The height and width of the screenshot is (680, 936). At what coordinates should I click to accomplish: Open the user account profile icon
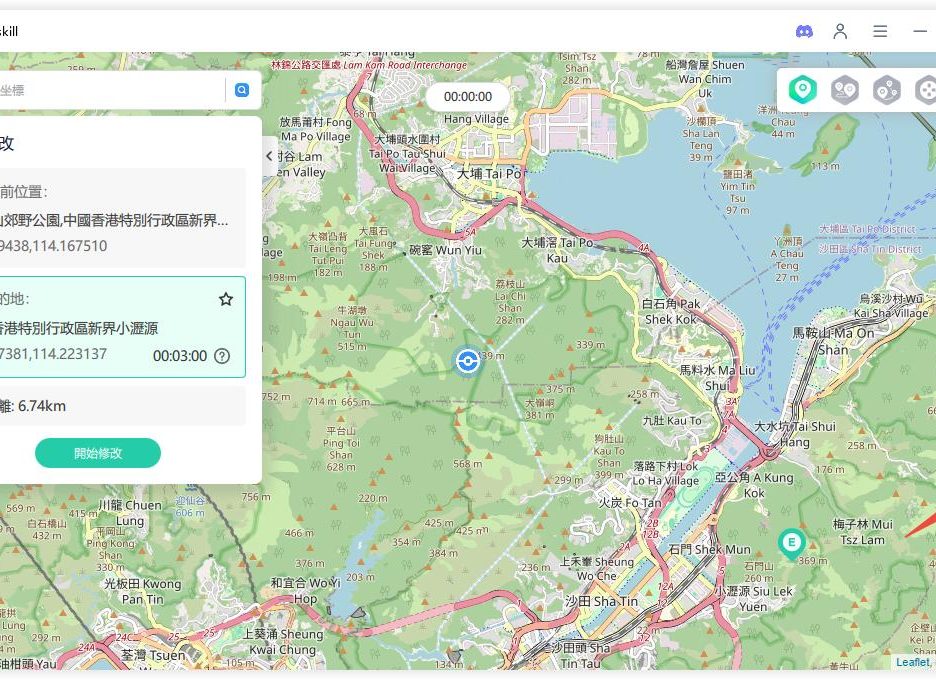[840, 31]
